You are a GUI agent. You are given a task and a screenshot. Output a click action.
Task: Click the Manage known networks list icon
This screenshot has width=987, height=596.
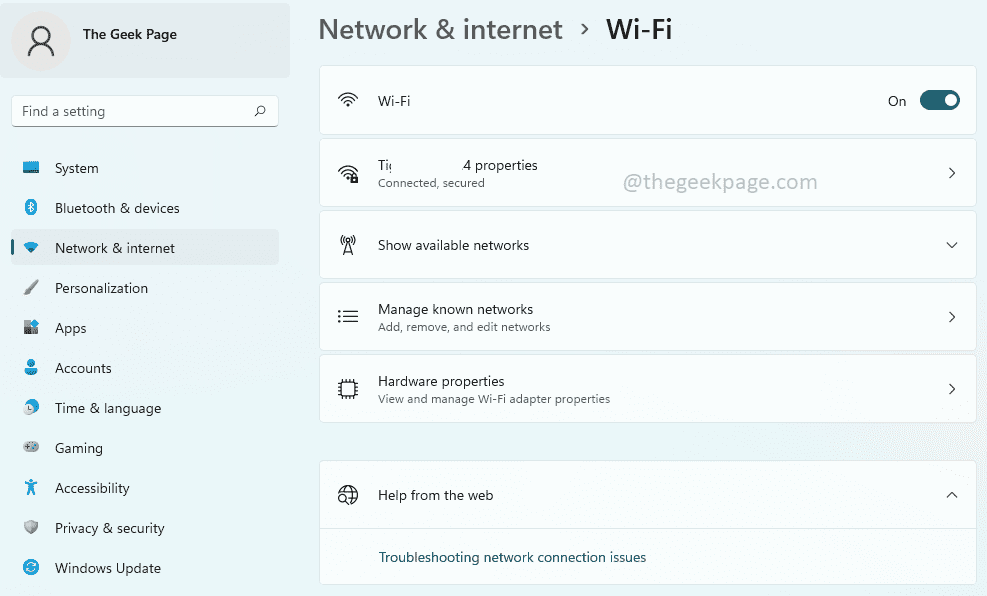click(347, 316)
